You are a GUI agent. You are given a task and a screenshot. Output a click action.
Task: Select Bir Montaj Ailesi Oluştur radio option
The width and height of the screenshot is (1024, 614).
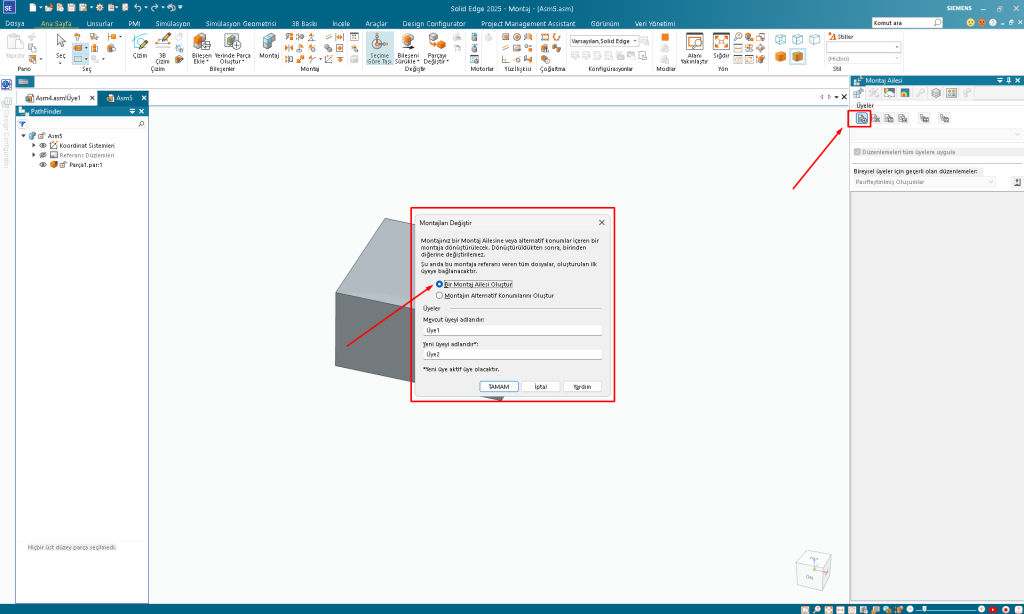coord(440,284)
